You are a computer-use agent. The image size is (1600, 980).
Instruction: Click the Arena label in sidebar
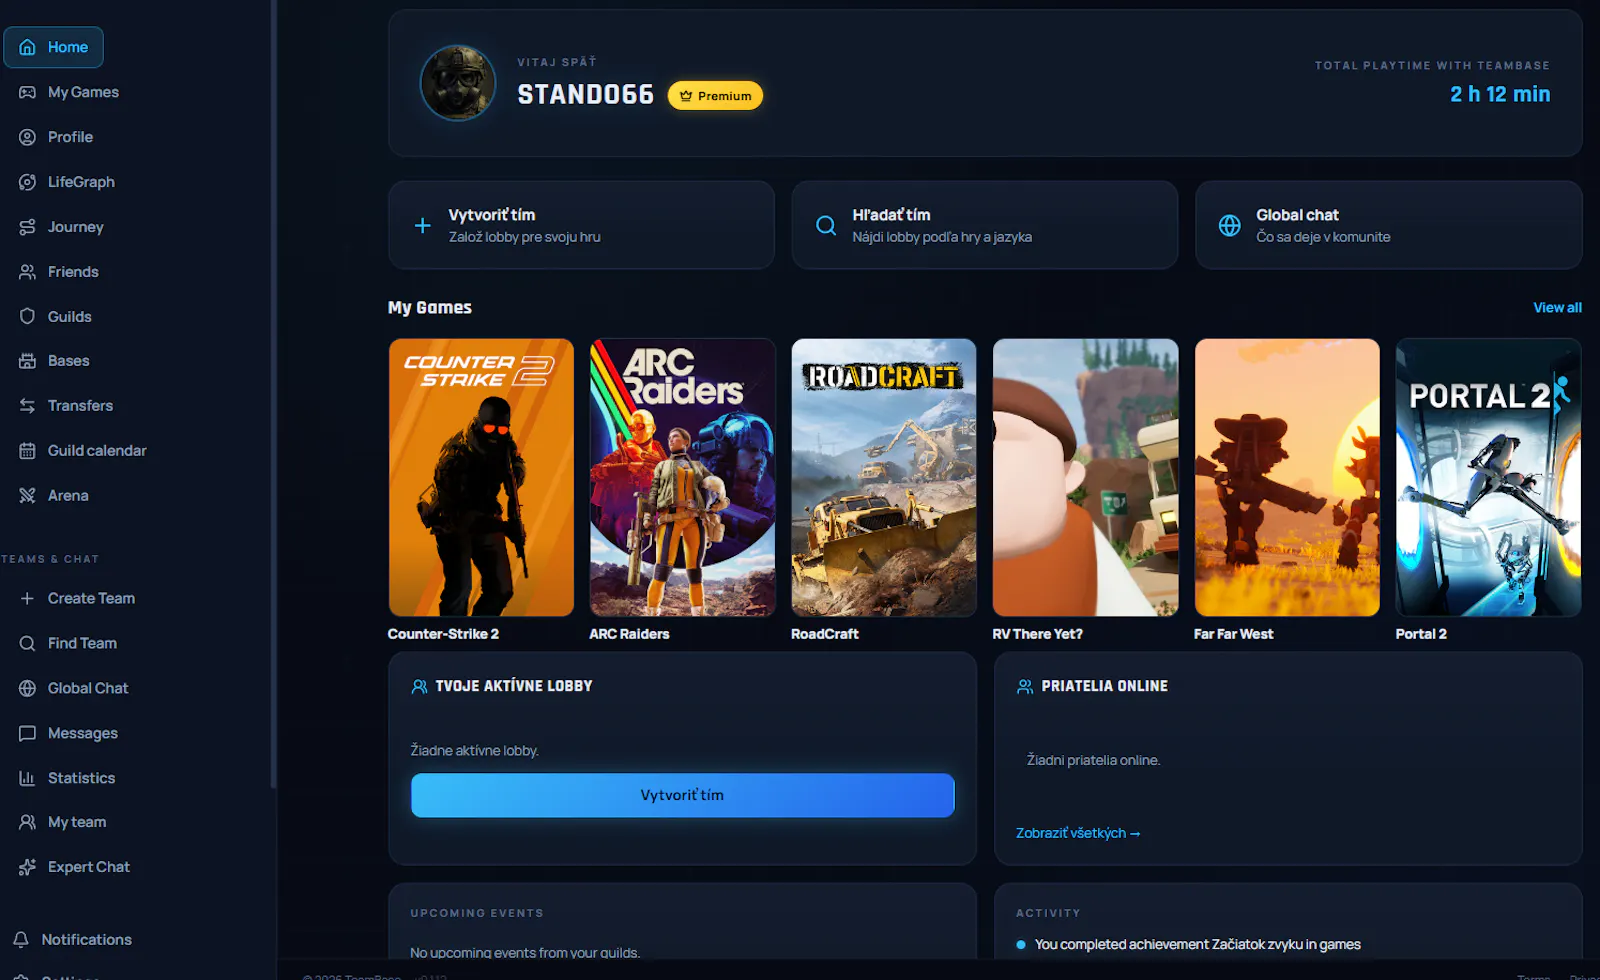[x=68, y=495]
